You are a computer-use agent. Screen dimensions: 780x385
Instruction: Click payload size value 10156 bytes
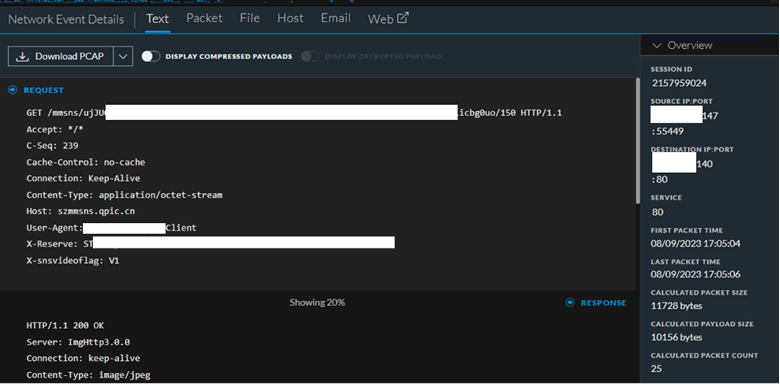[x=677, y=337]
